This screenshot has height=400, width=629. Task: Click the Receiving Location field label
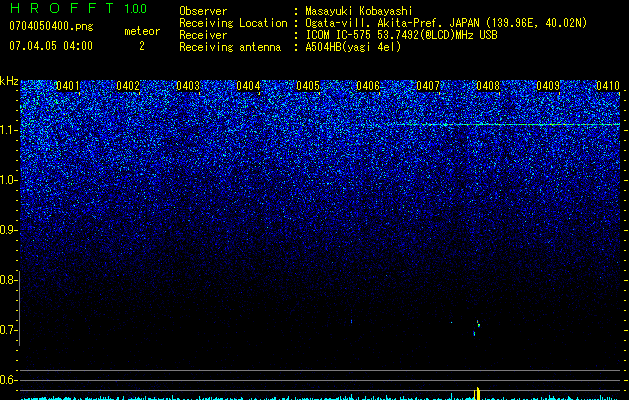pyautogui.click(x=233, y=23)
